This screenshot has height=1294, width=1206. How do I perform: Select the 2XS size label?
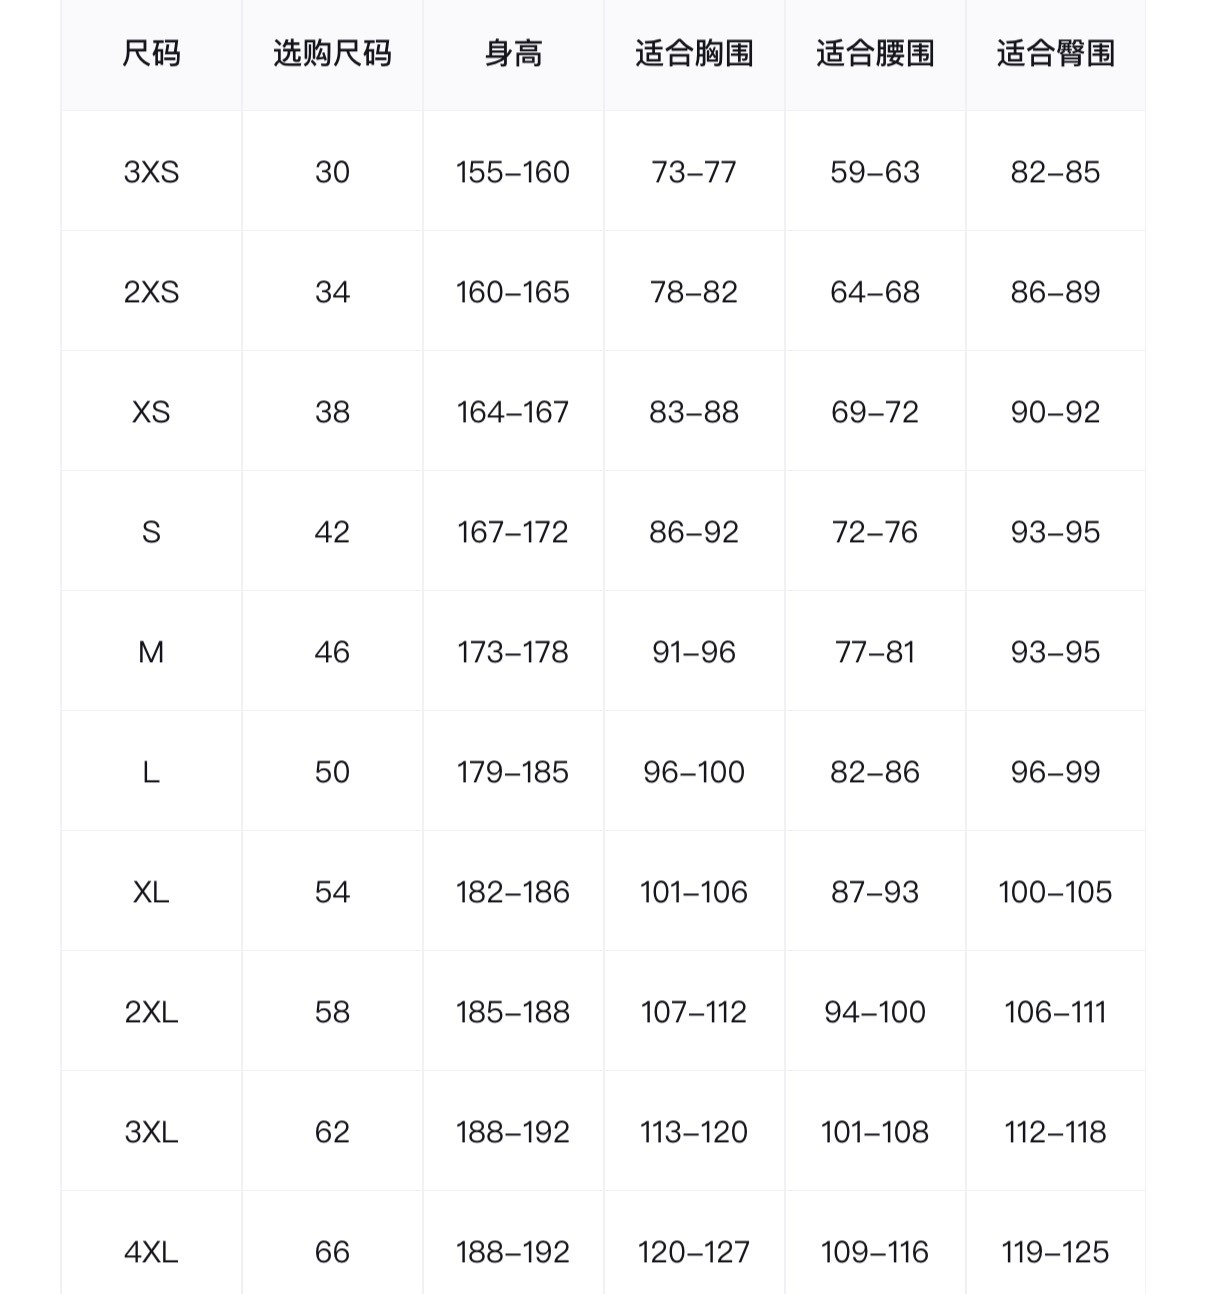click(151, 292)
